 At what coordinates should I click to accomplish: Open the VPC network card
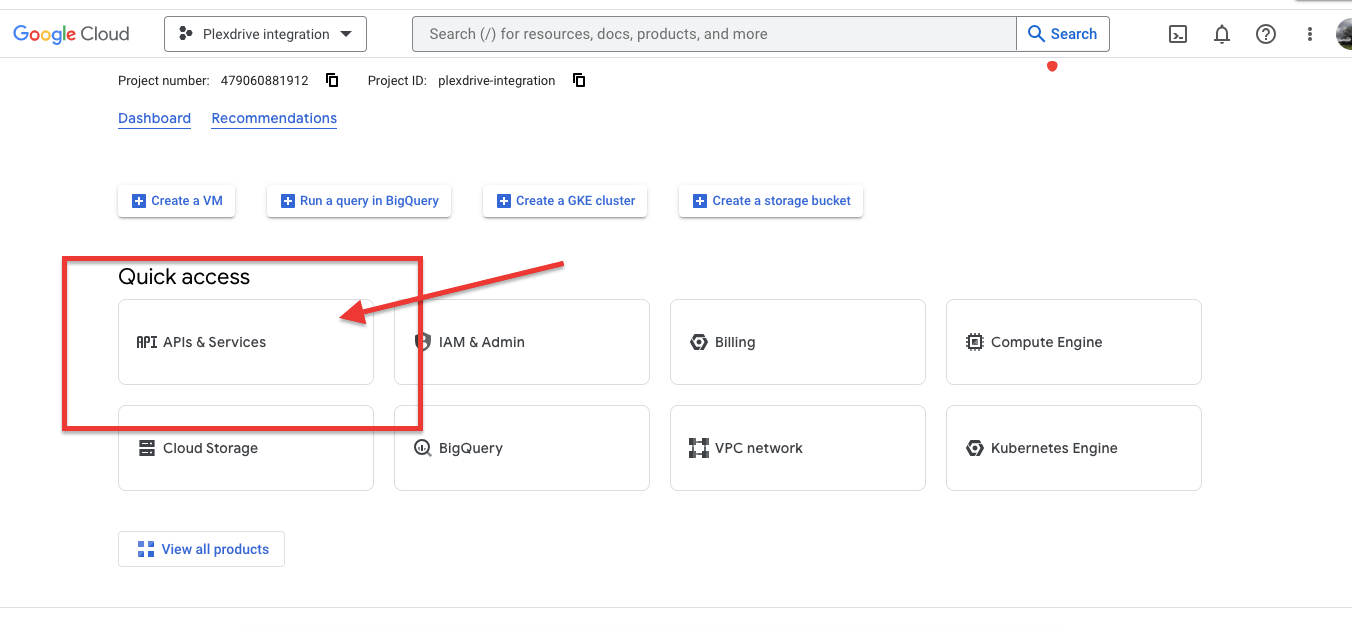[x=798, y=448]
